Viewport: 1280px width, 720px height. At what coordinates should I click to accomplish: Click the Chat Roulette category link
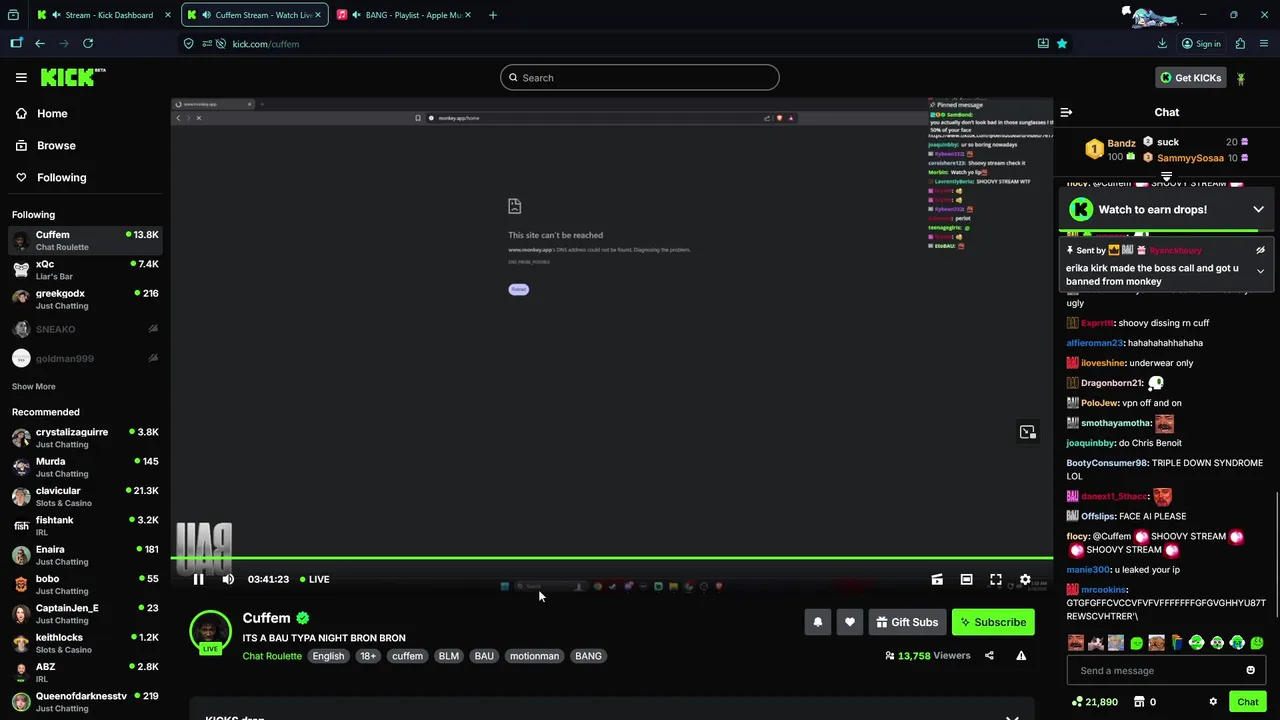271,656
